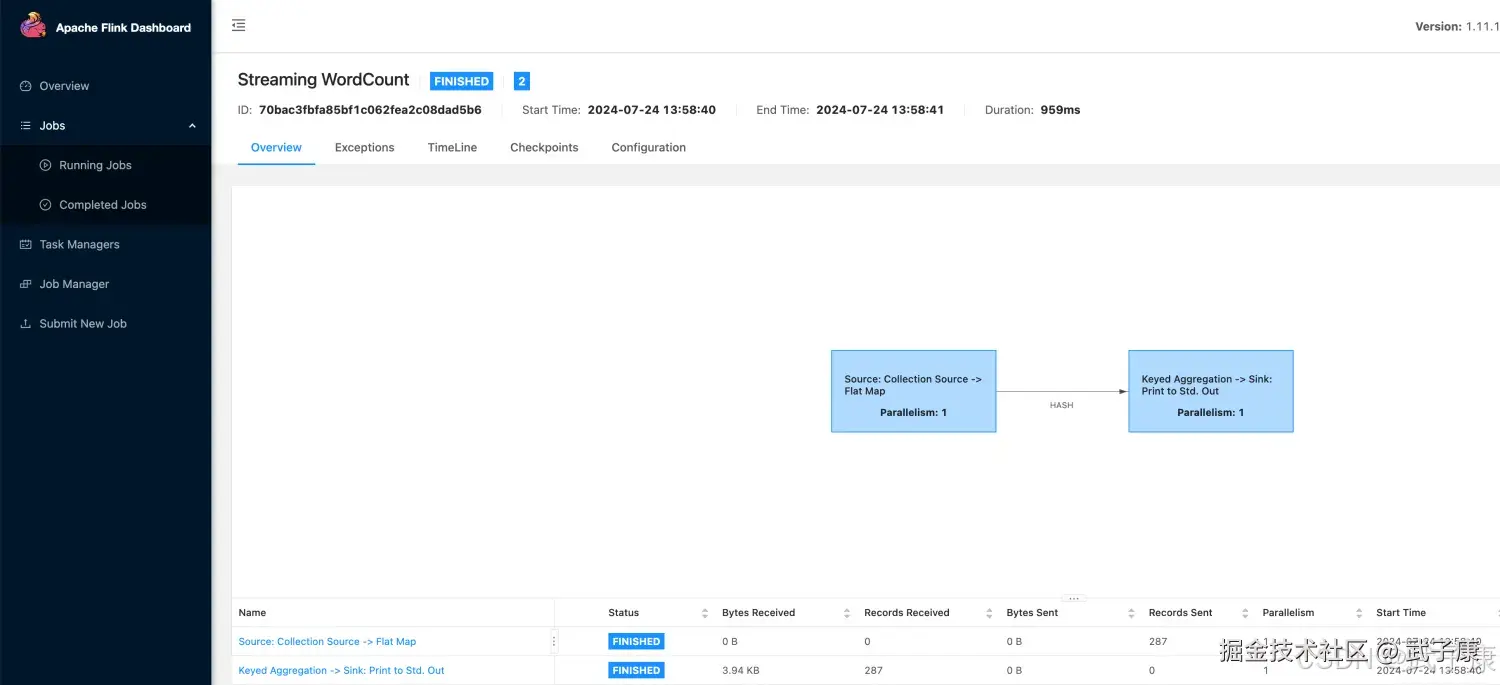1500x685 pixels.
Task: Select the Overview job tab
Action: [x=276, y=147]
